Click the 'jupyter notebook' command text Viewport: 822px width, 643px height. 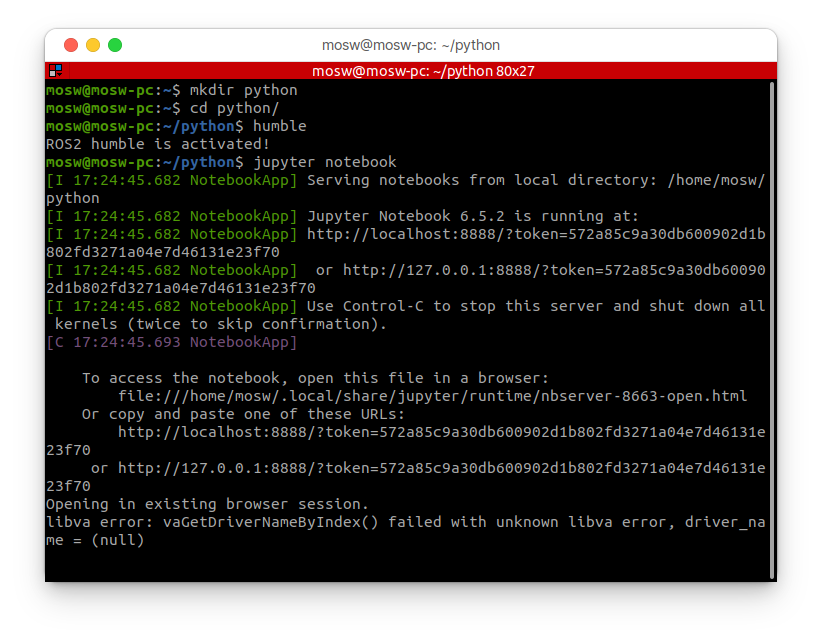click(x=325, y=162)
